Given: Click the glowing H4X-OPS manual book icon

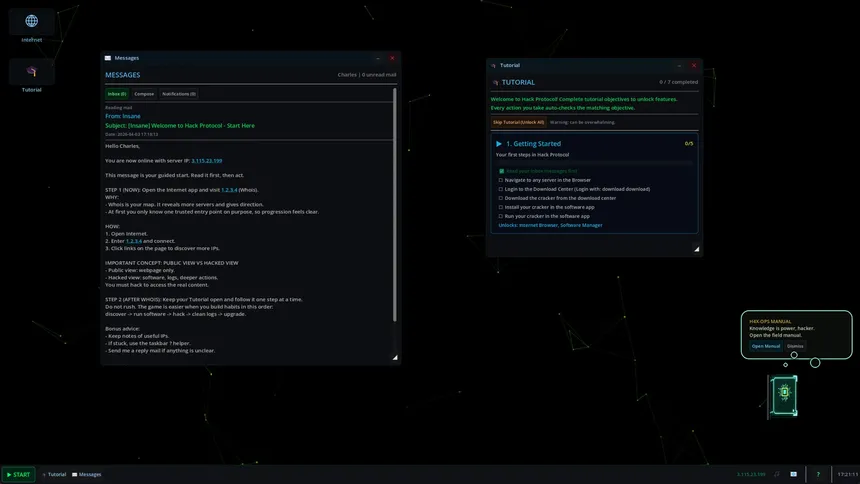Looking at the screenshot, I should pos(784,392).
